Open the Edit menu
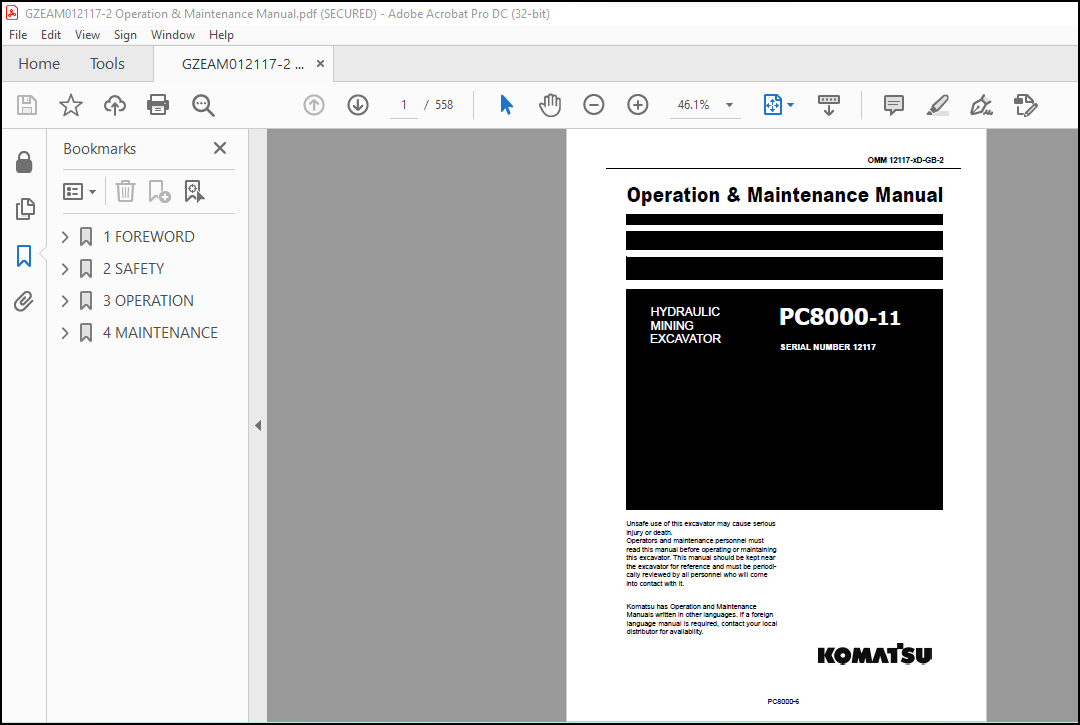 click(50, 34)
